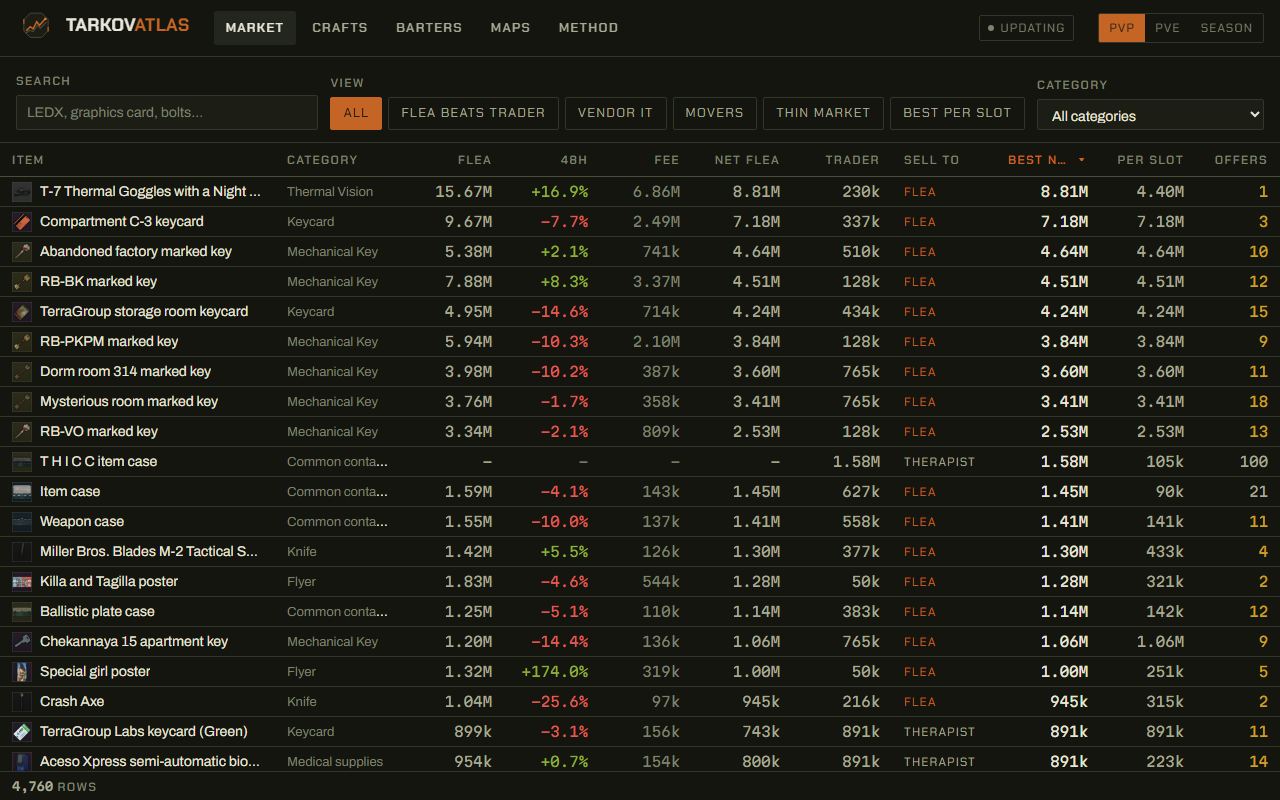Click the Special girl poster icon
Image resolution: width=1280 pixels, height=800 pixels.
pyautogui.click(x=22, y=671)
